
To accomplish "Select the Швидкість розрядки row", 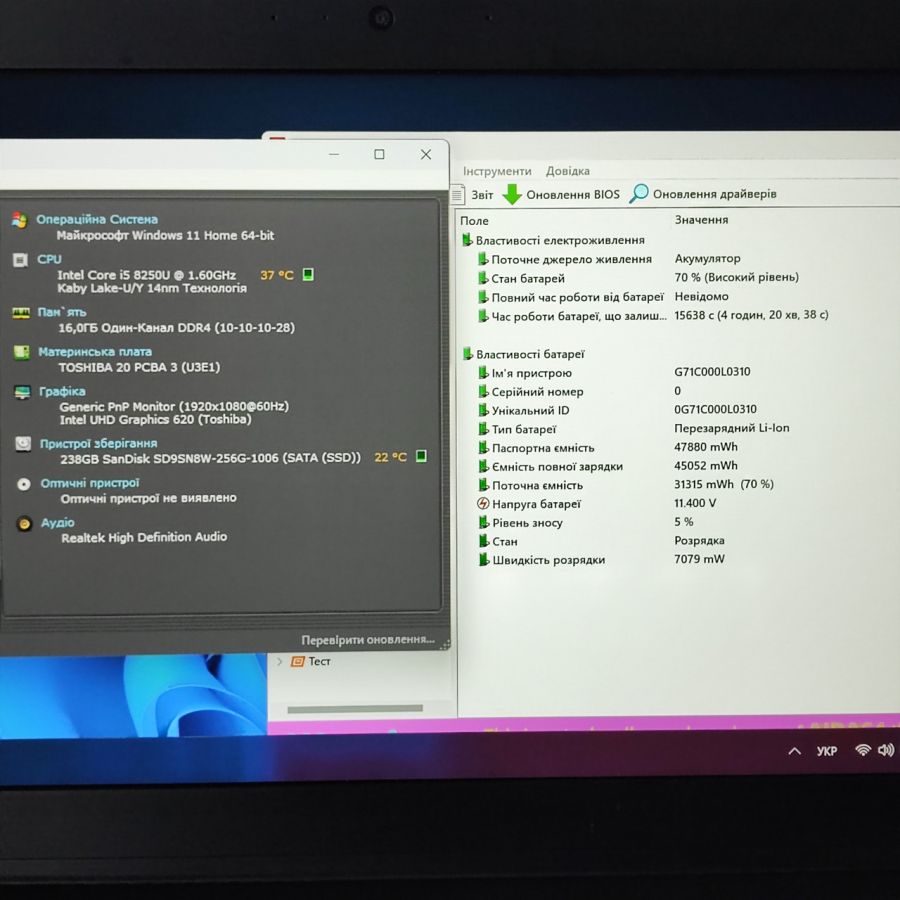I will pos(602,560).
